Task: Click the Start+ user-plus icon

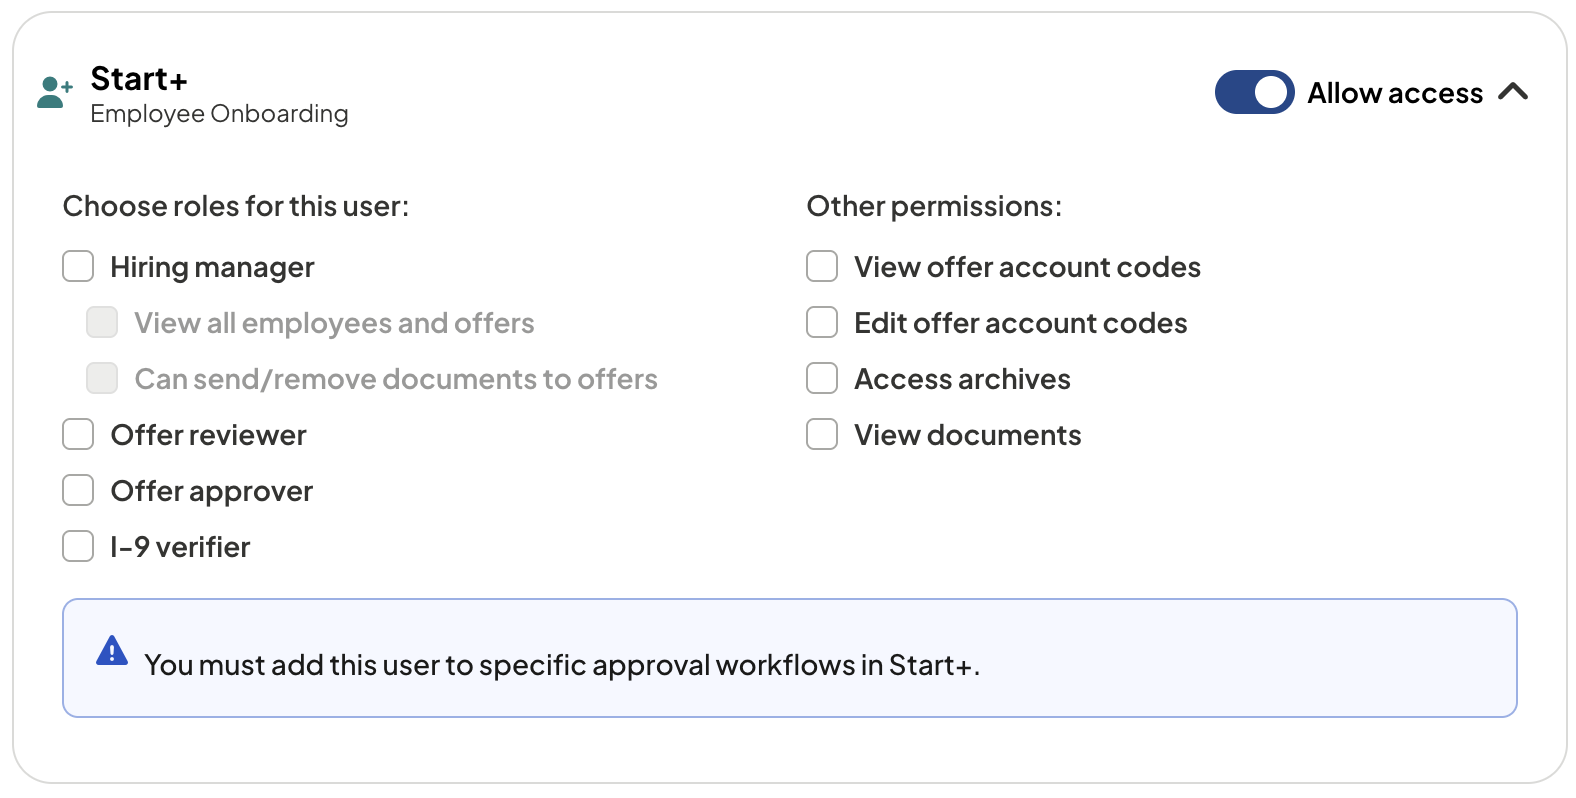Action: (x=55, y=92)
